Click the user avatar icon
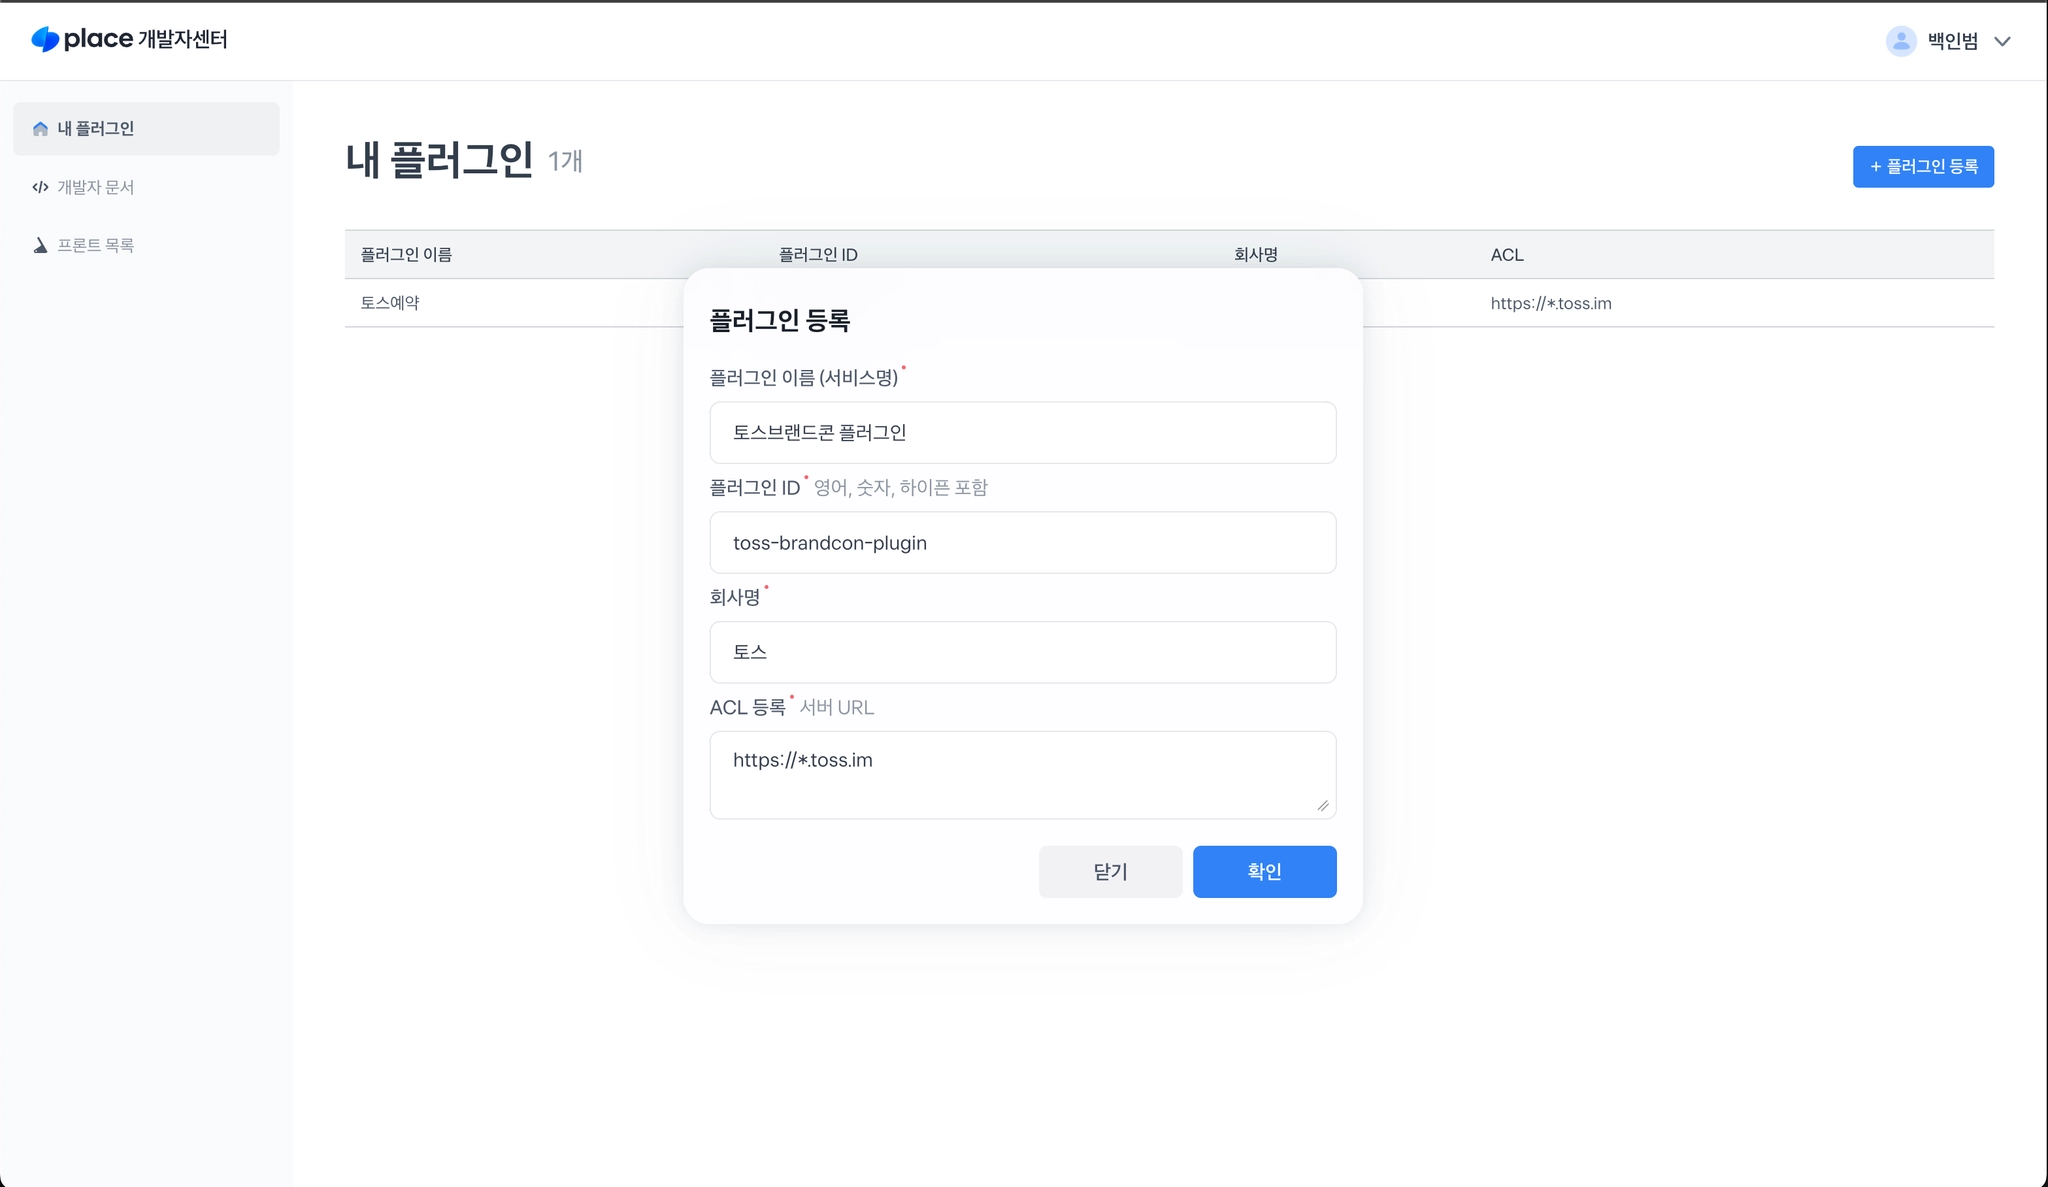Screen dimensions: 2048x1187 [x=1900, y=41]
